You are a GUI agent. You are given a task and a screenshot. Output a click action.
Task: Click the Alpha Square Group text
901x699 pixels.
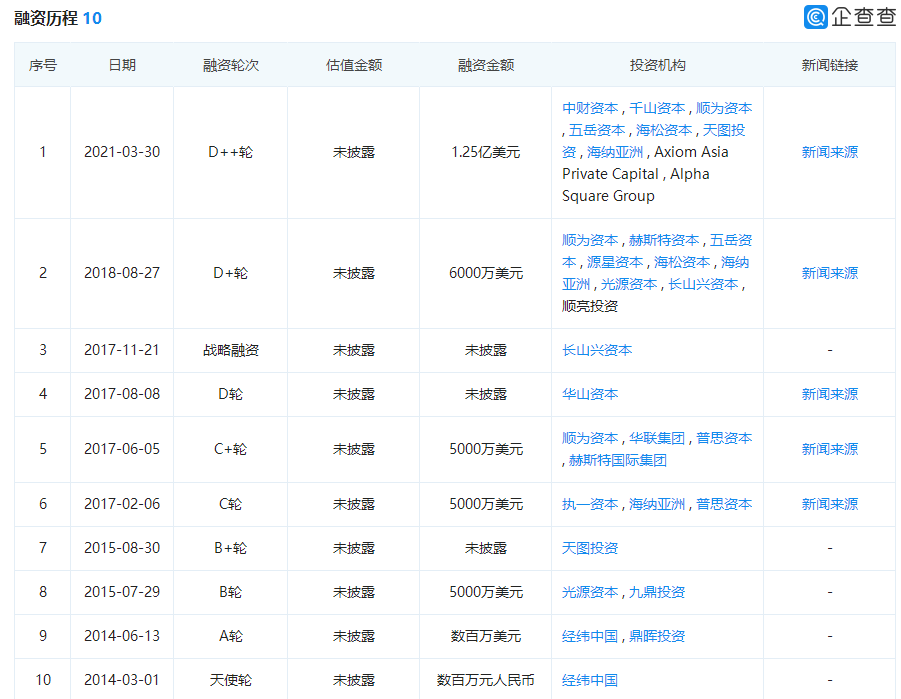tap(636, 185)
